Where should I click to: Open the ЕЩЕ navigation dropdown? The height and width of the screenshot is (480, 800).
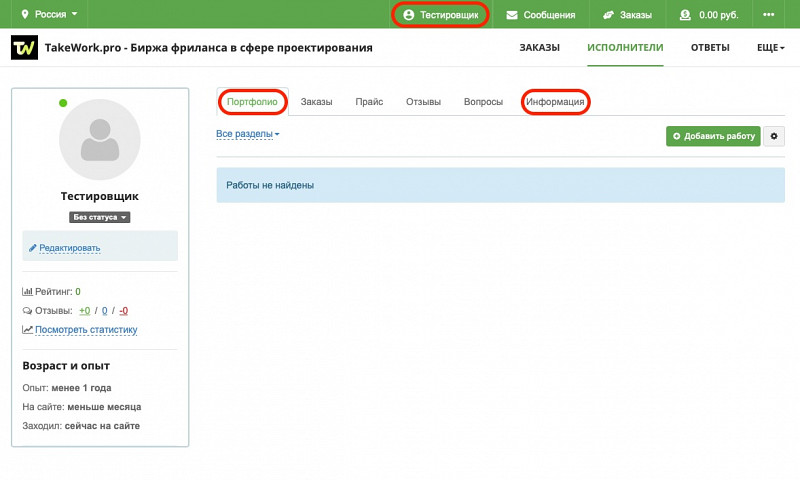click(x=770, y=47)
